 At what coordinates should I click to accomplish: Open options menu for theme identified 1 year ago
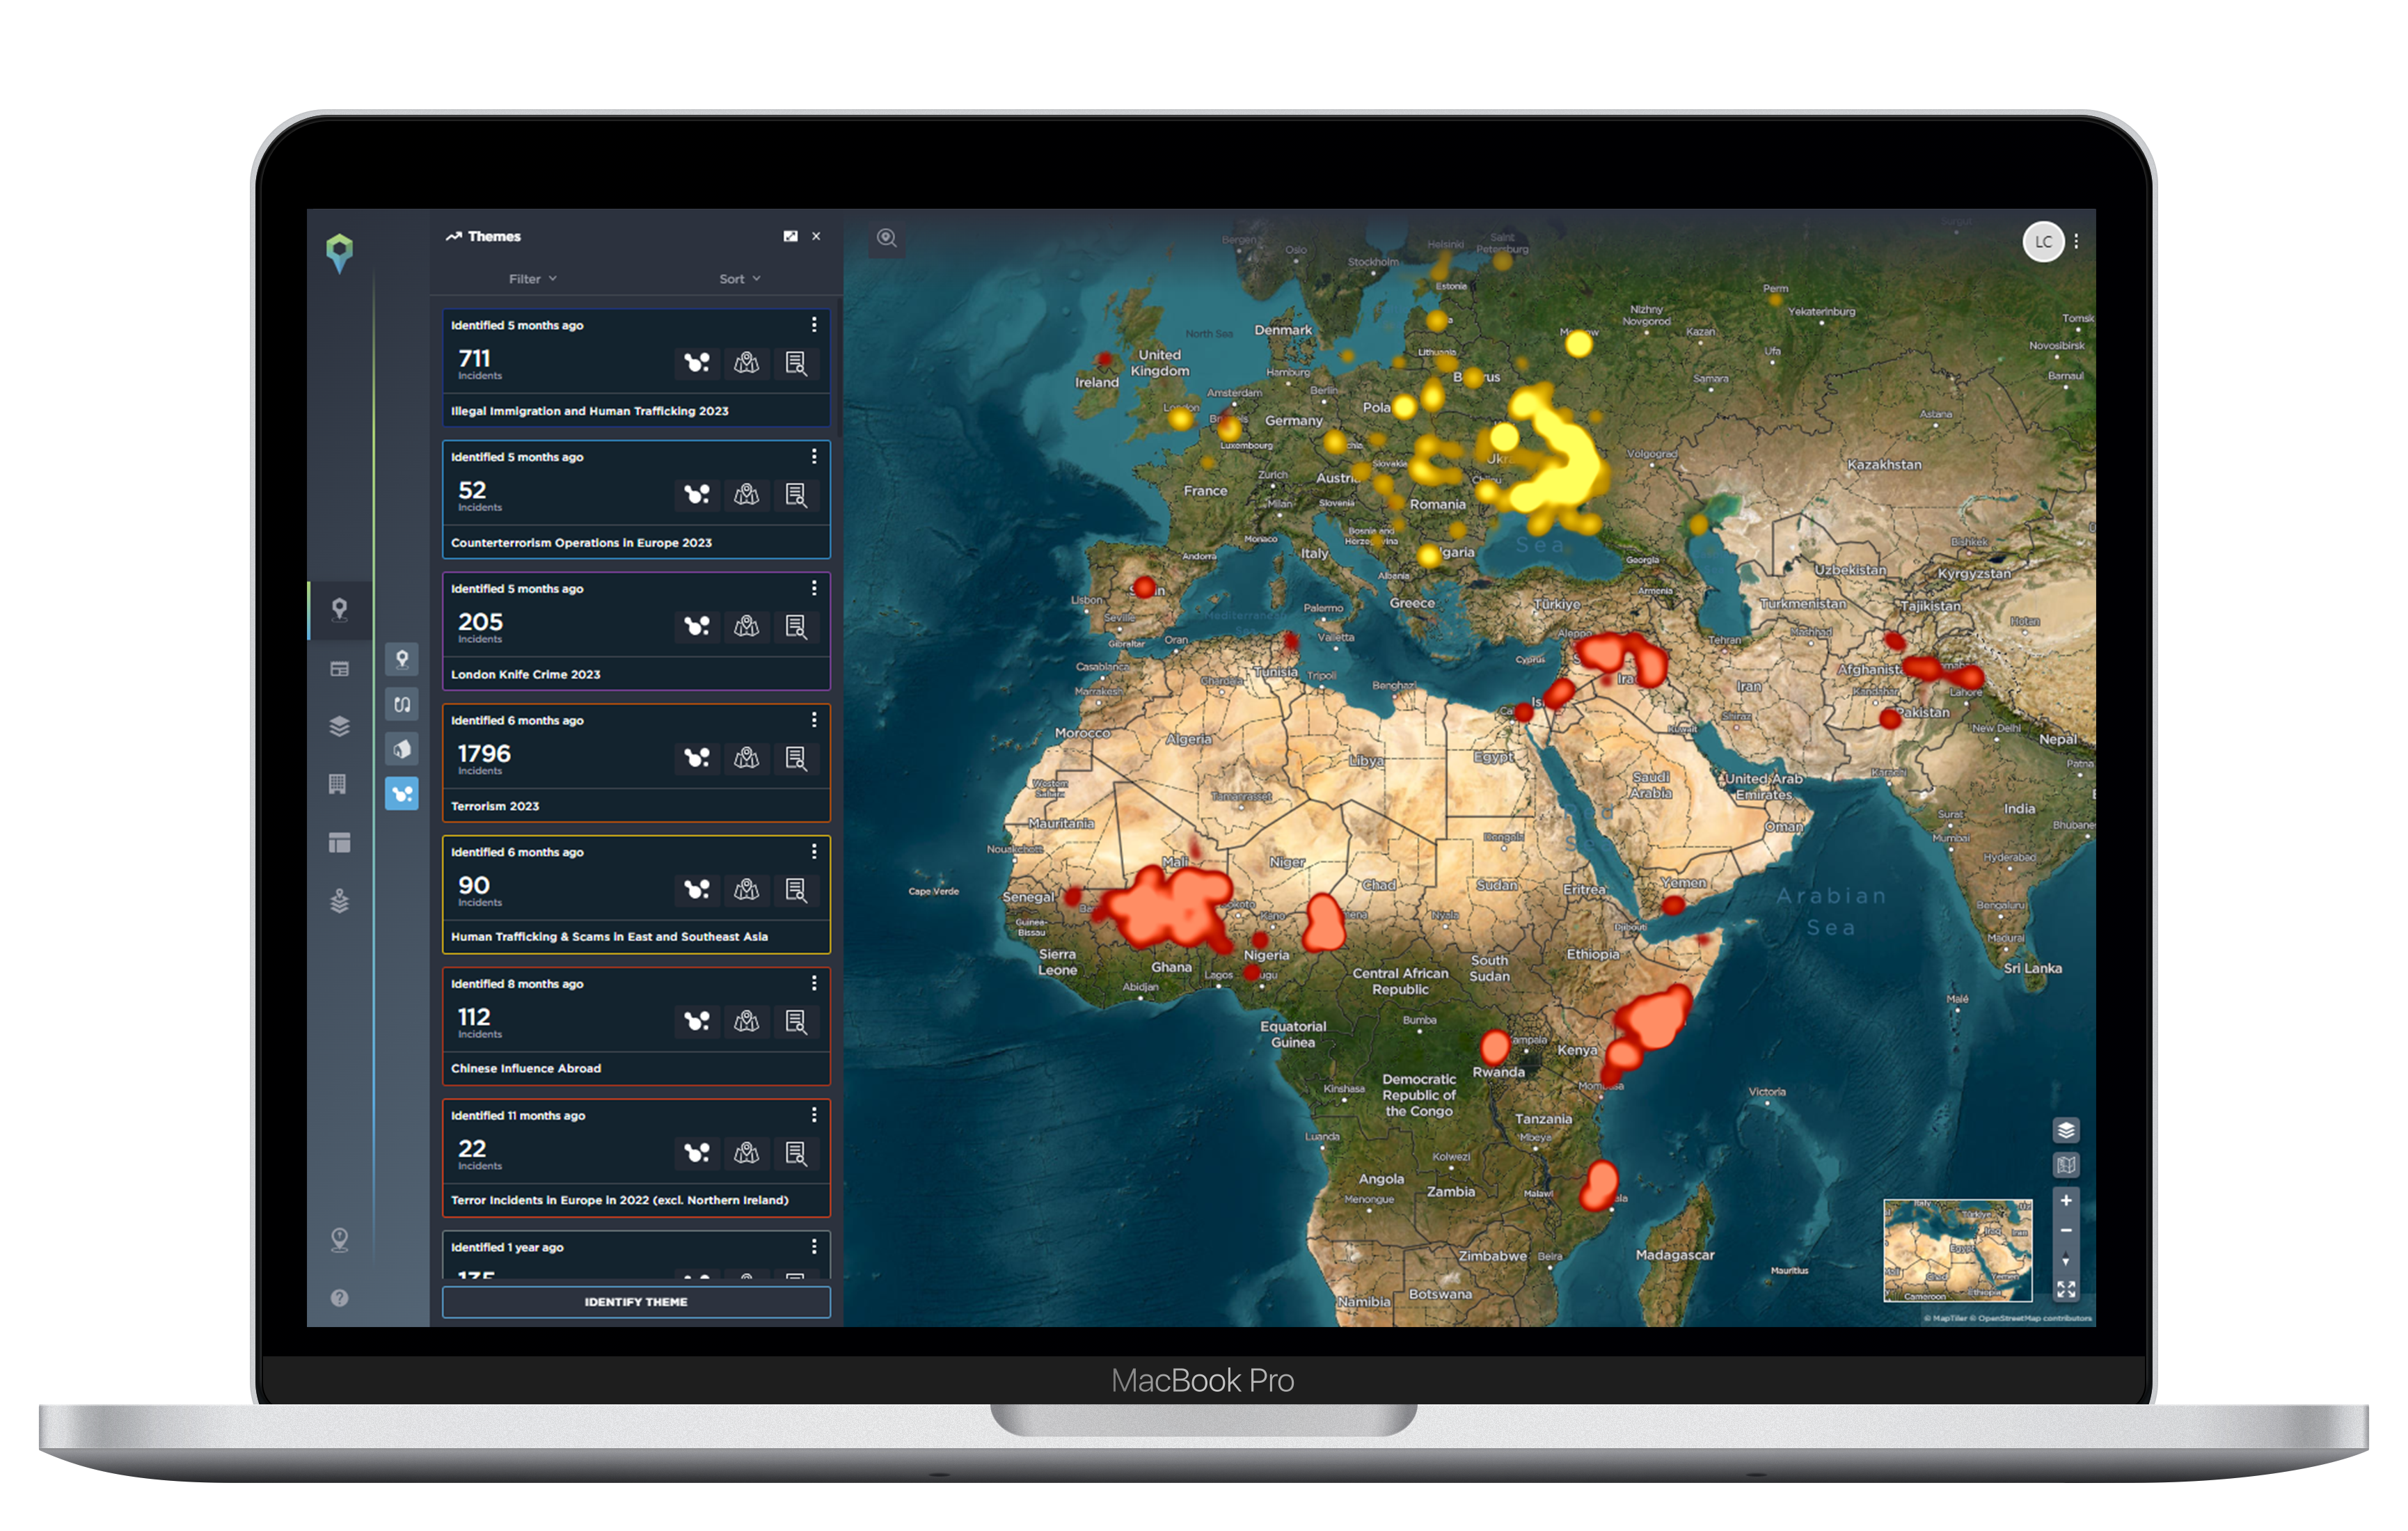point(814,1247)
